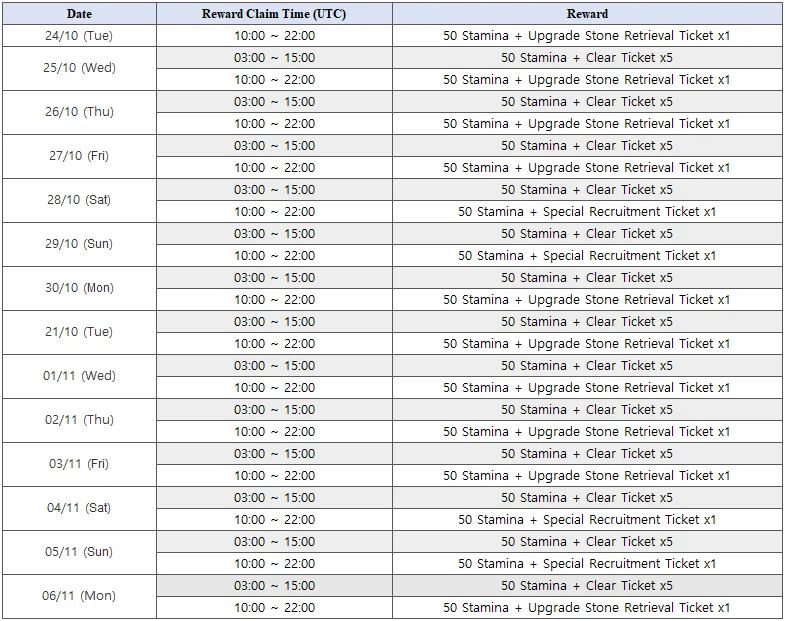Click the Reward Claim Time (UTC) header
The image size is (785, 621).
pyautogui.click(x=274, y=14)
